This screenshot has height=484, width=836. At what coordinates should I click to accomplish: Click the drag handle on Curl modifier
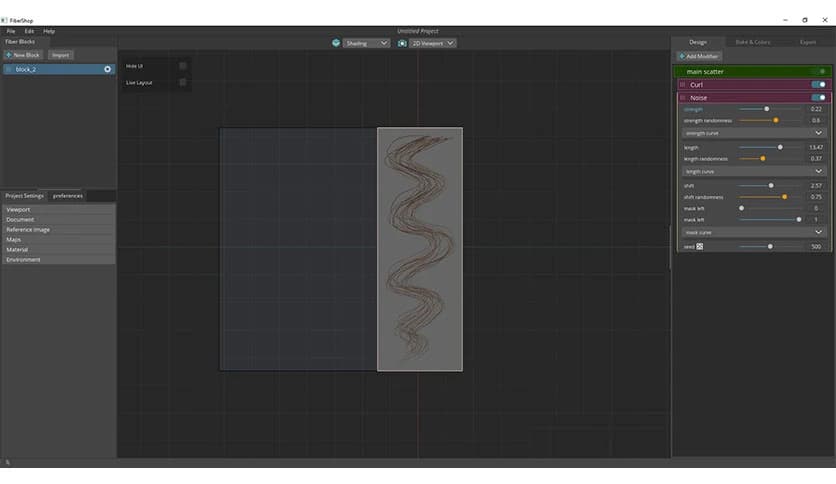pos(682,85)
